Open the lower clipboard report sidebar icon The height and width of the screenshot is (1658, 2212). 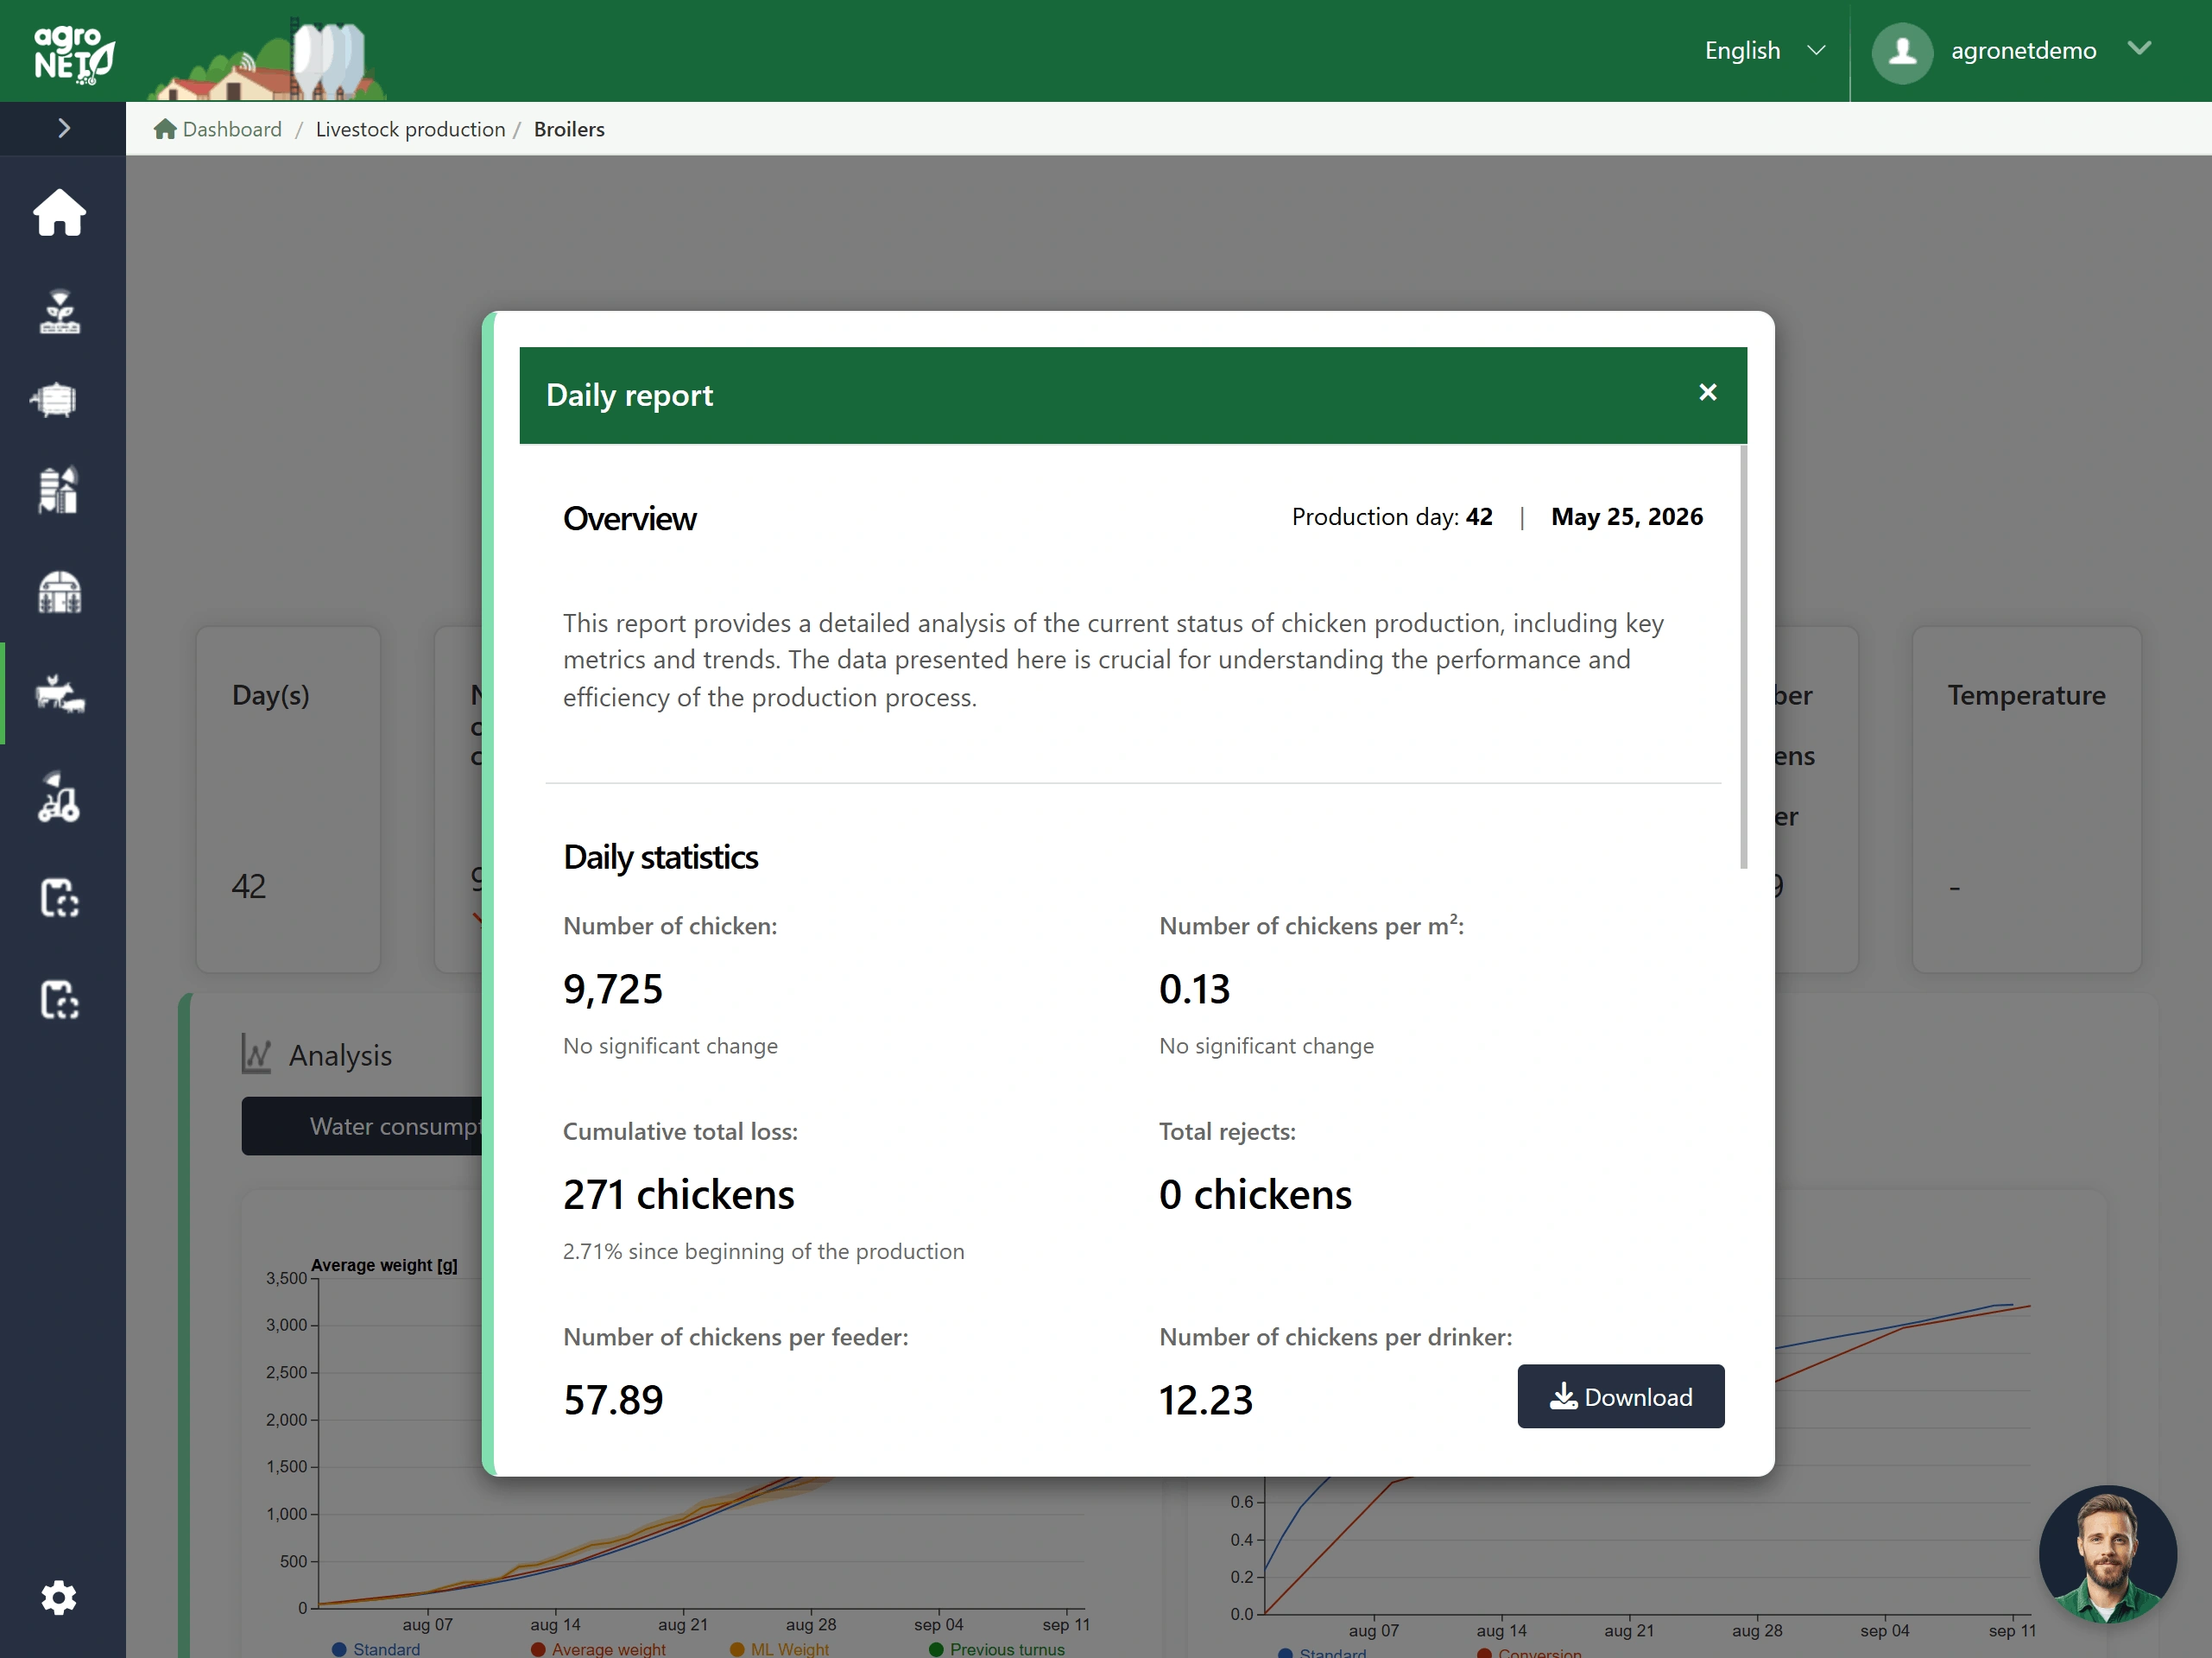(x=59, y=1000)
